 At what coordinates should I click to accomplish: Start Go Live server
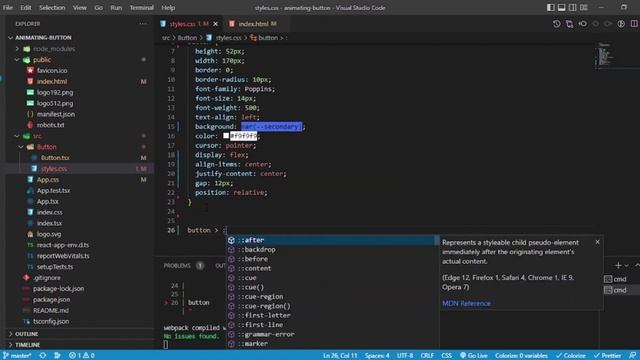(x=474, y=356)
